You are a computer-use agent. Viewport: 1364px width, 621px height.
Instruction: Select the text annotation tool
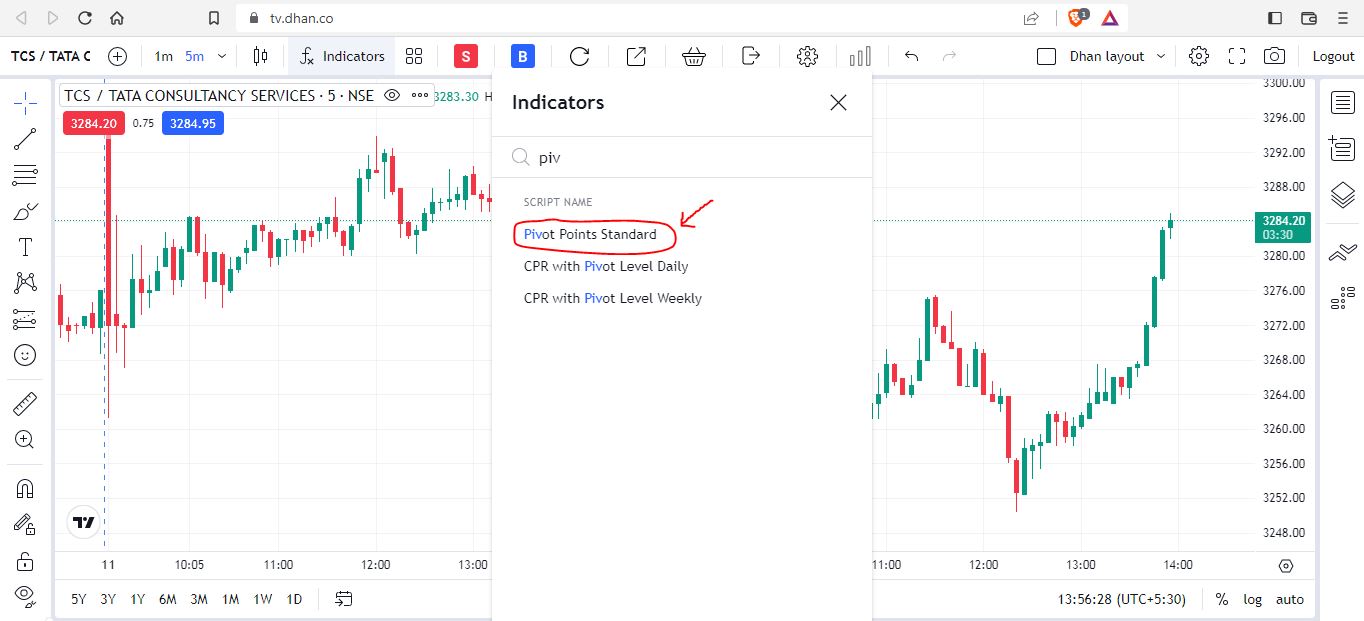25,247
